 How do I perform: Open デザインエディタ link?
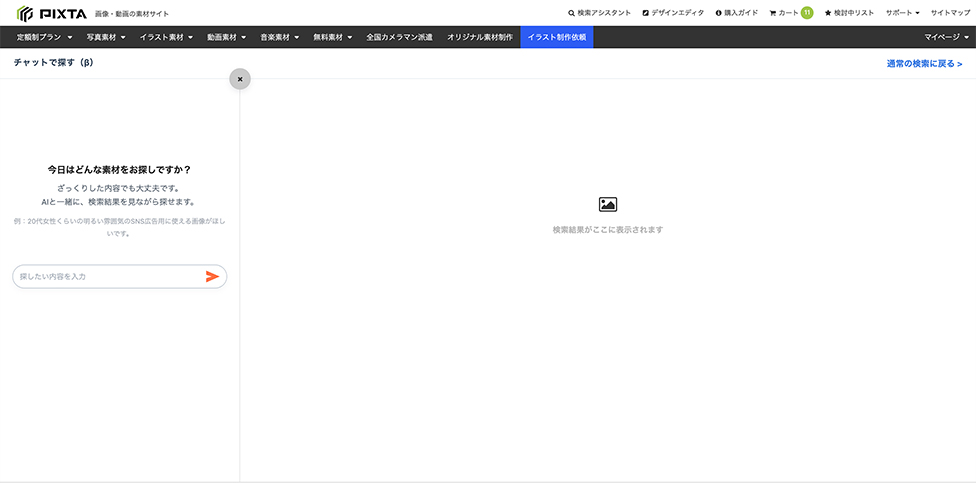673,13
